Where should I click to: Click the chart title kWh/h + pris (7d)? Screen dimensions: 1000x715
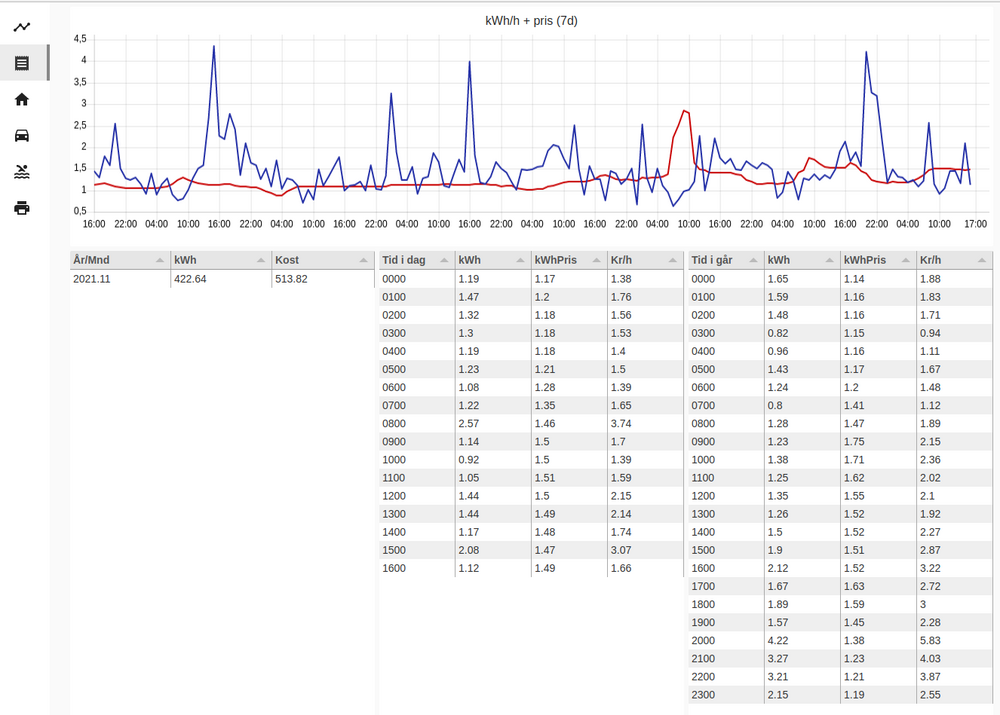click(531, 20)
